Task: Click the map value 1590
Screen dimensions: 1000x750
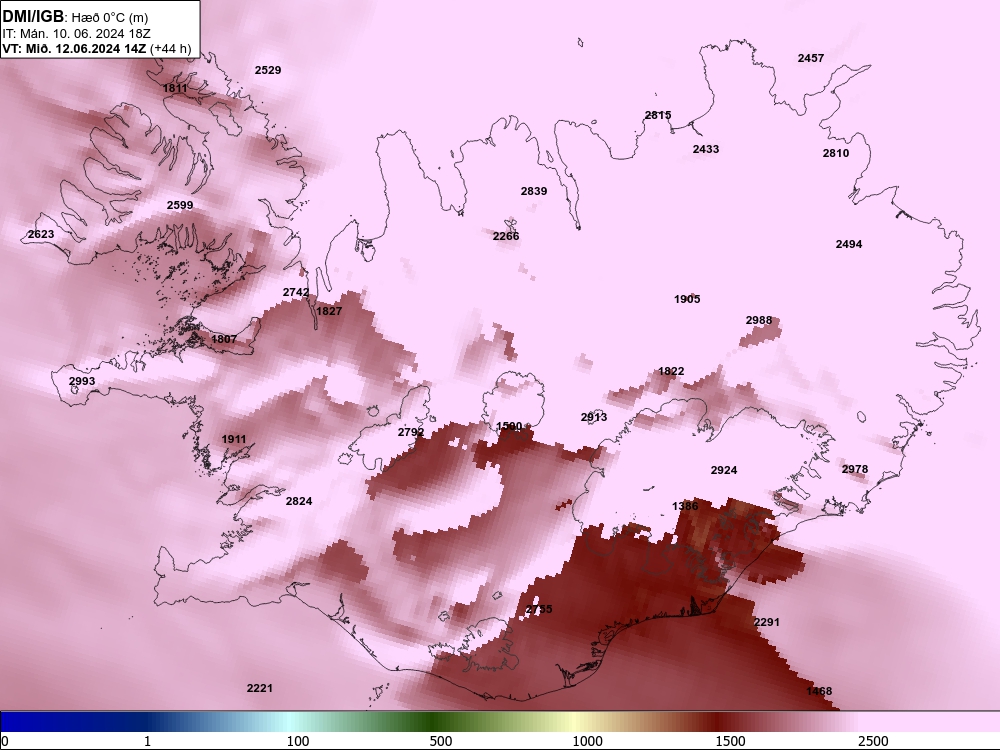Action: 509,426
